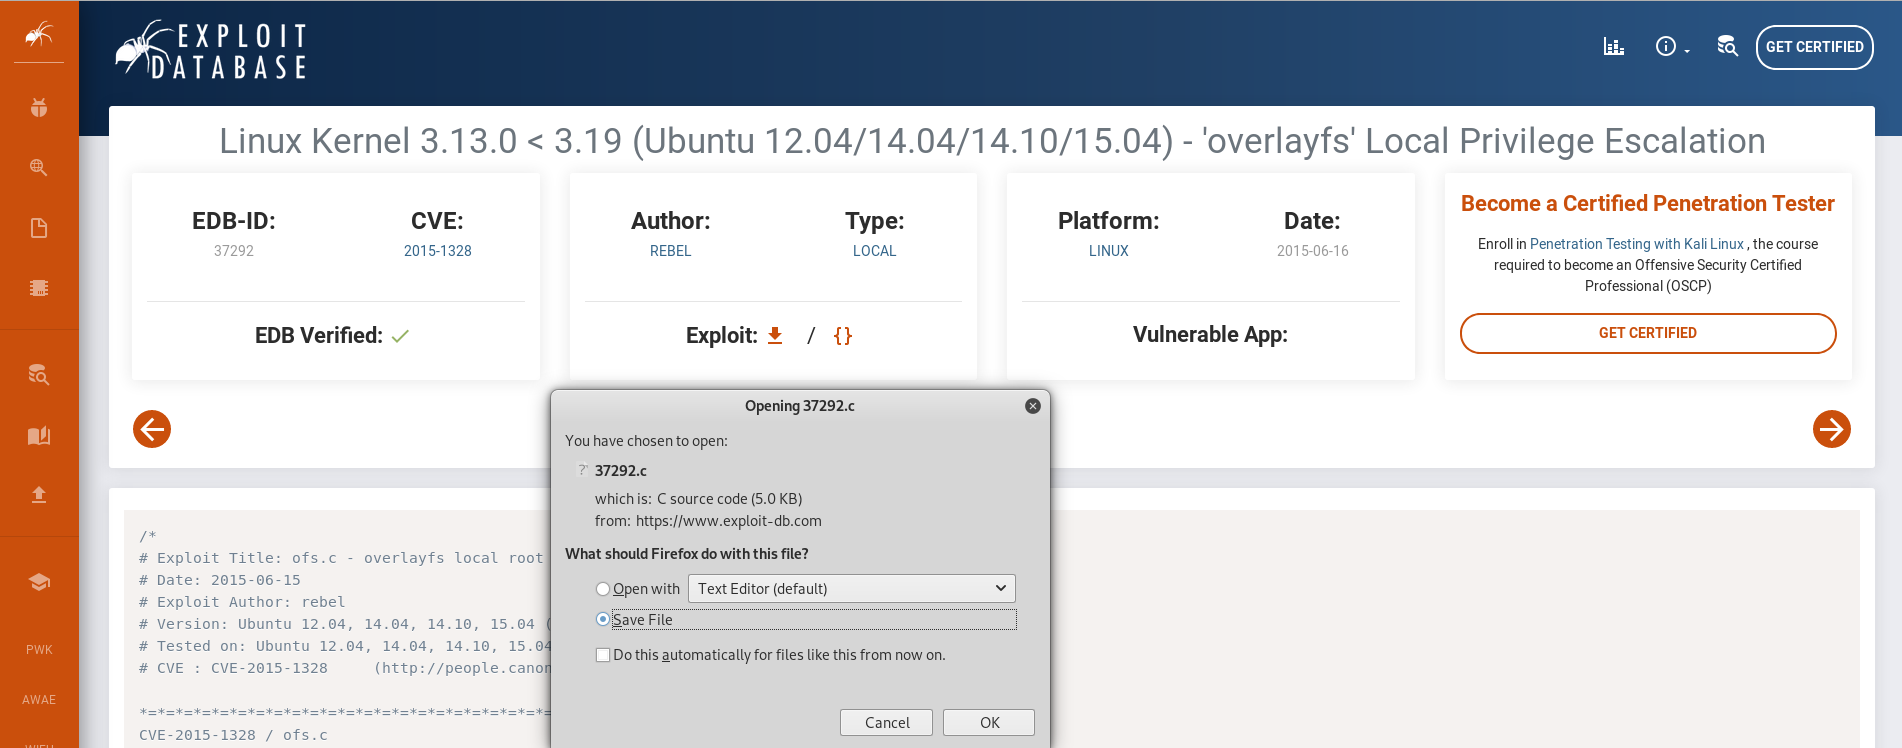Open type LOCAL link
Viewport: 1902px width, 748px height.
click(875, 251)
